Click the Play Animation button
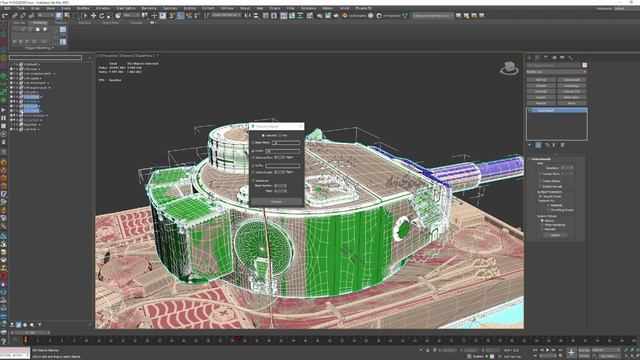 click(x=548, y=350)
